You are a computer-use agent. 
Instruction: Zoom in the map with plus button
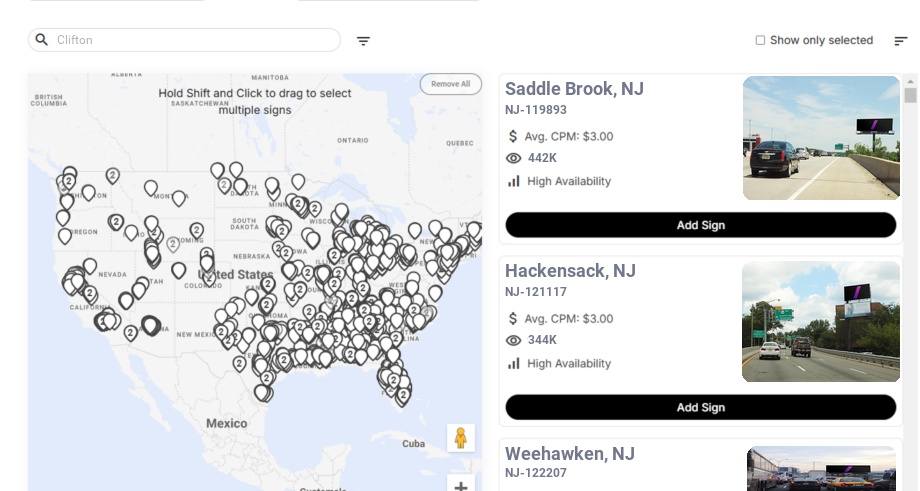click(461, 486)
